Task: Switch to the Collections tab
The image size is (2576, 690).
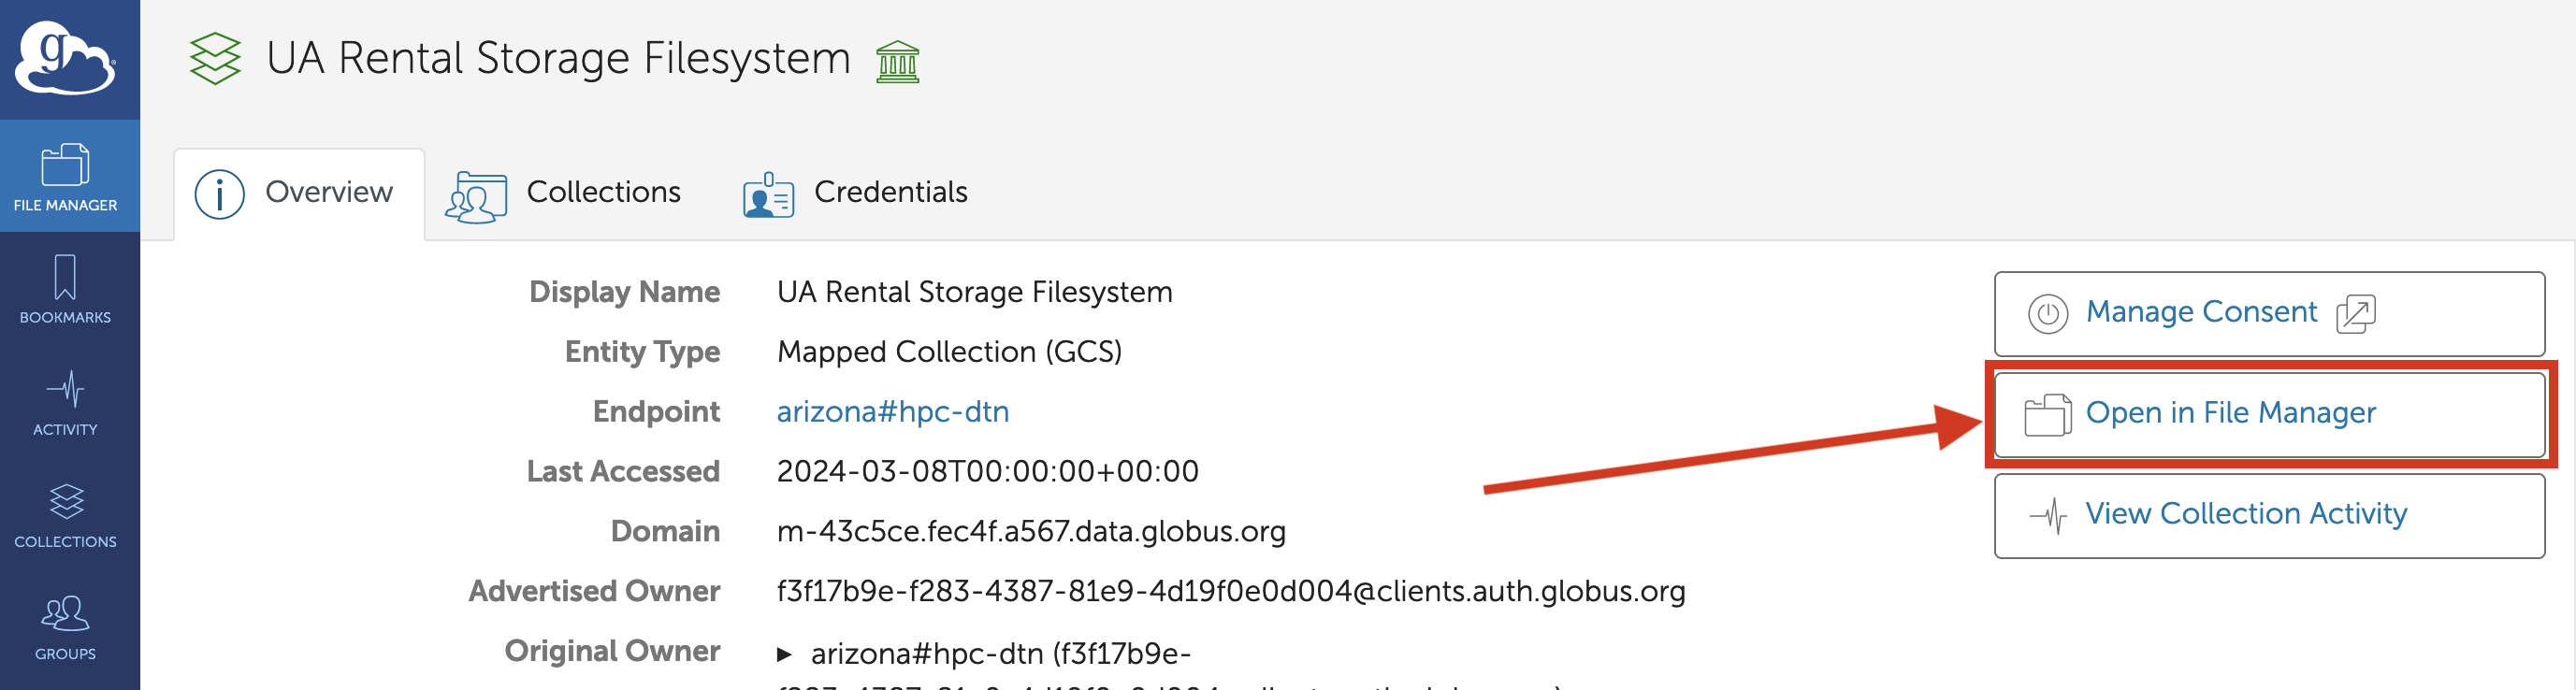Action: coord(565,194)
